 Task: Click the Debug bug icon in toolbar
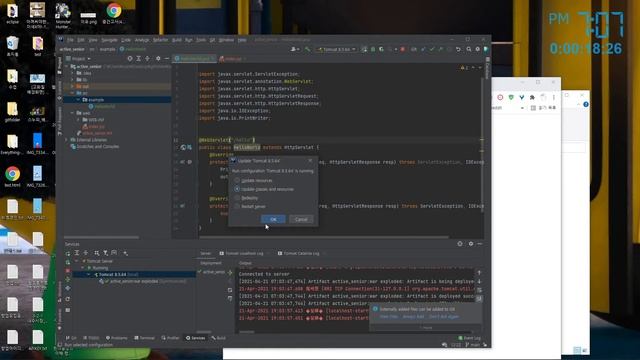(x=373, y=49)
